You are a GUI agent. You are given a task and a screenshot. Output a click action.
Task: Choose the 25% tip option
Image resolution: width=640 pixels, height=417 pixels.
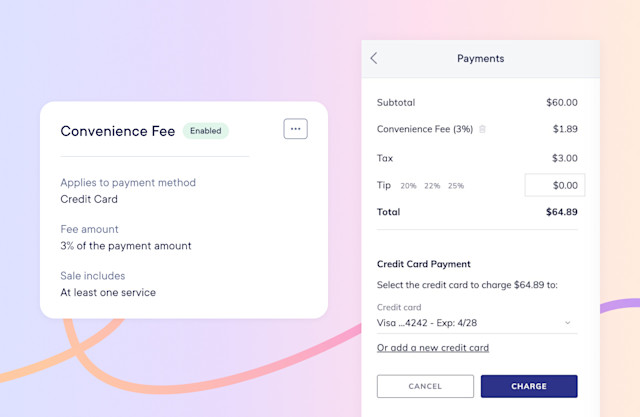[x=456, y=186]
